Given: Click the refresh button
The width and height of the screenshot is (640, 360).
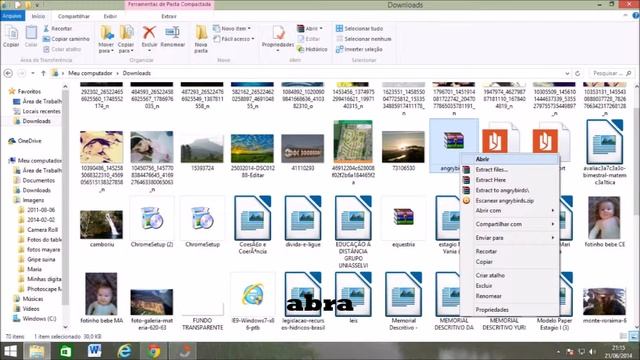Looking at the screenshot, I should pos(578,73).
